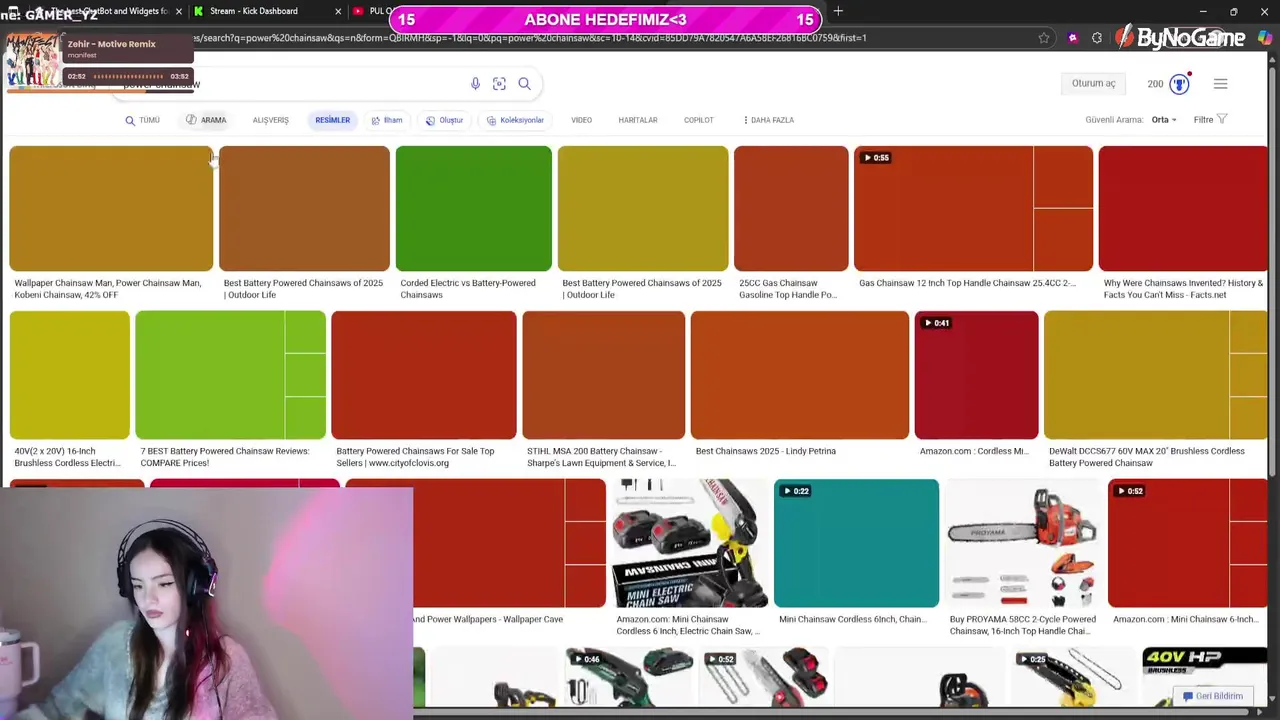Open STIHL MSA 200 Battery Chainsaw link

pos(602,457)
